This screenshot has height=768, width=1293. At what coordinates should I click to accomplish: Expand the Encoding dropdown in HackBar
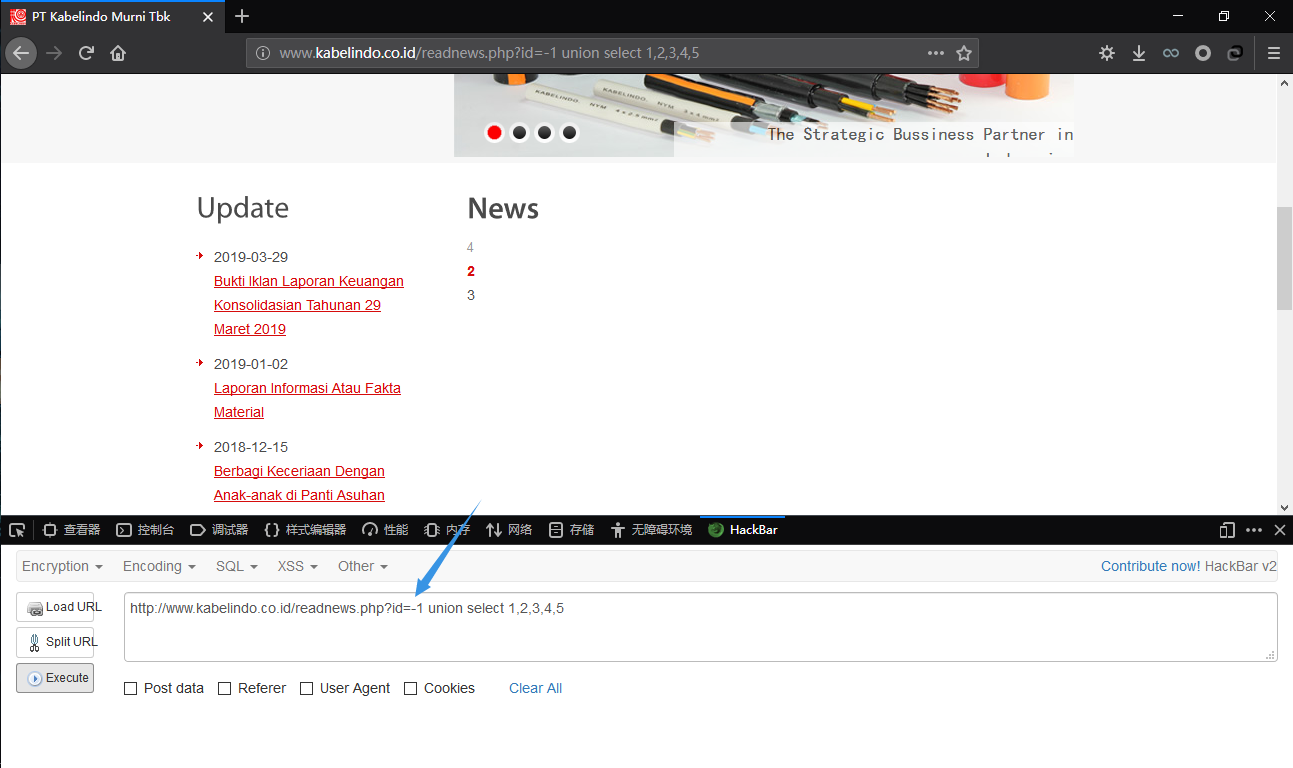point(159,566)
